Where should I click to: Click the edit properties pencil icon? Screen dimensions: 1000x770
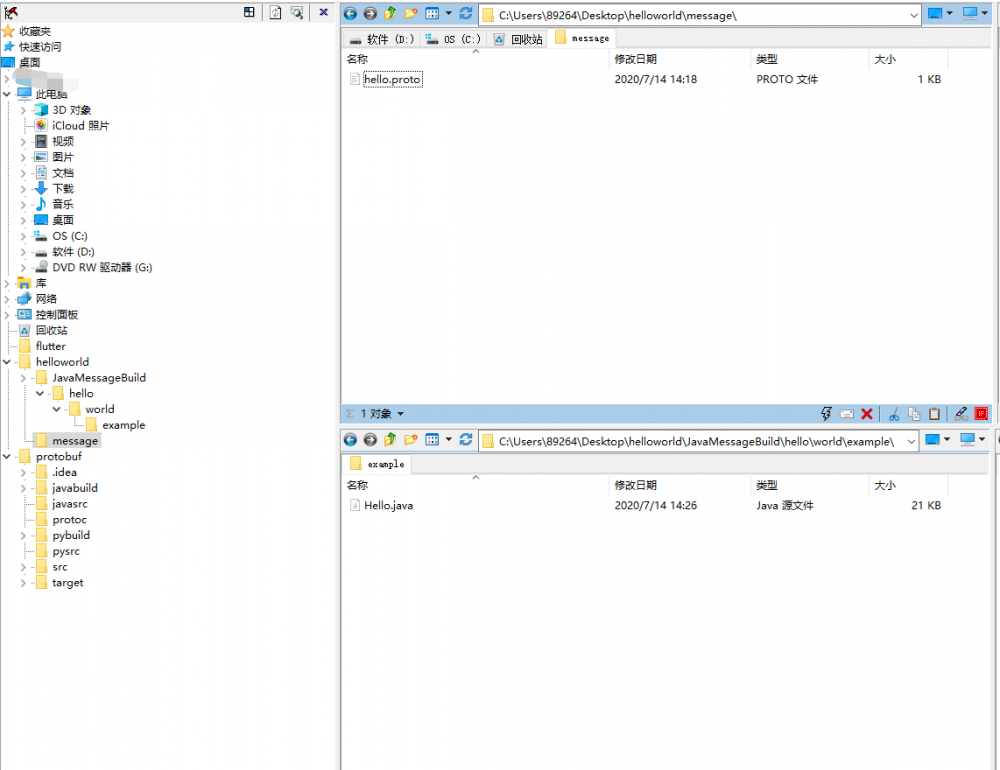(x=961, y=413)
